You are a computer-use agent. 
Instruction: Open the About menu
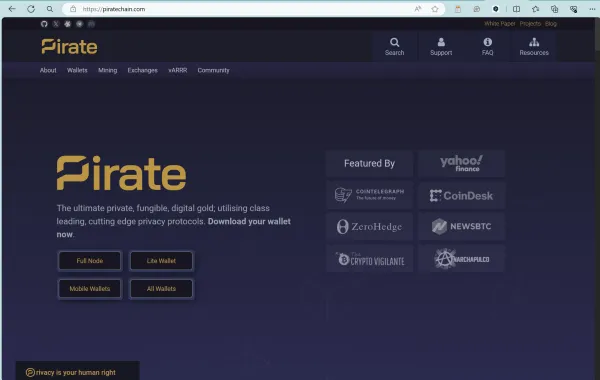pos(48,70)
